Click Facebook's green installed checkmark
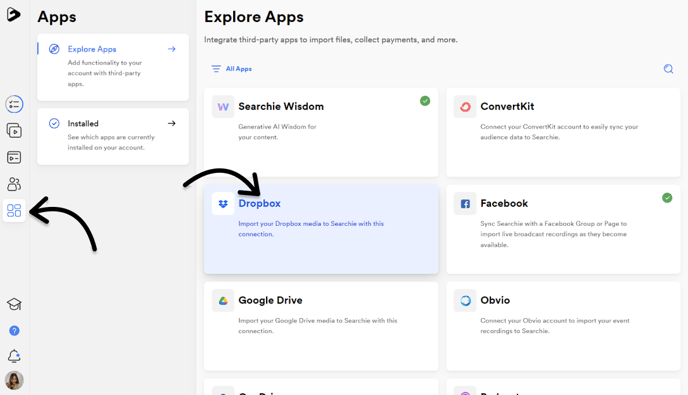This screenshot has width=688, height=395. point(667,198)
